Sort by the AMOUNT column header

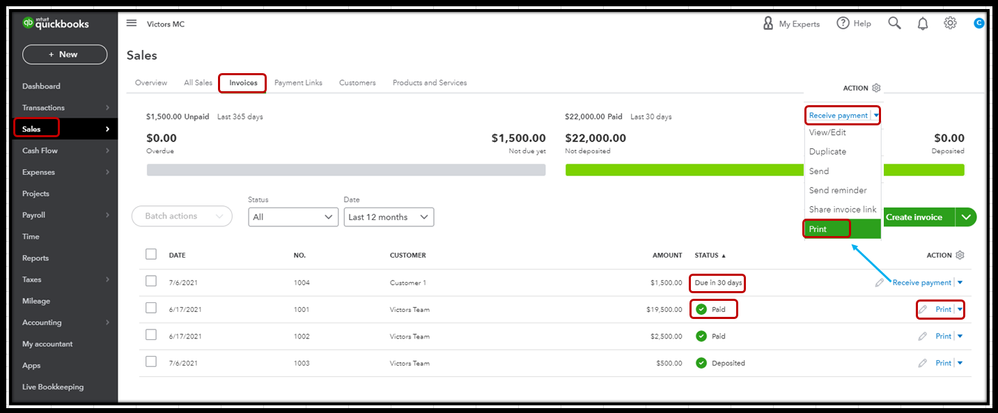point(667,255)
